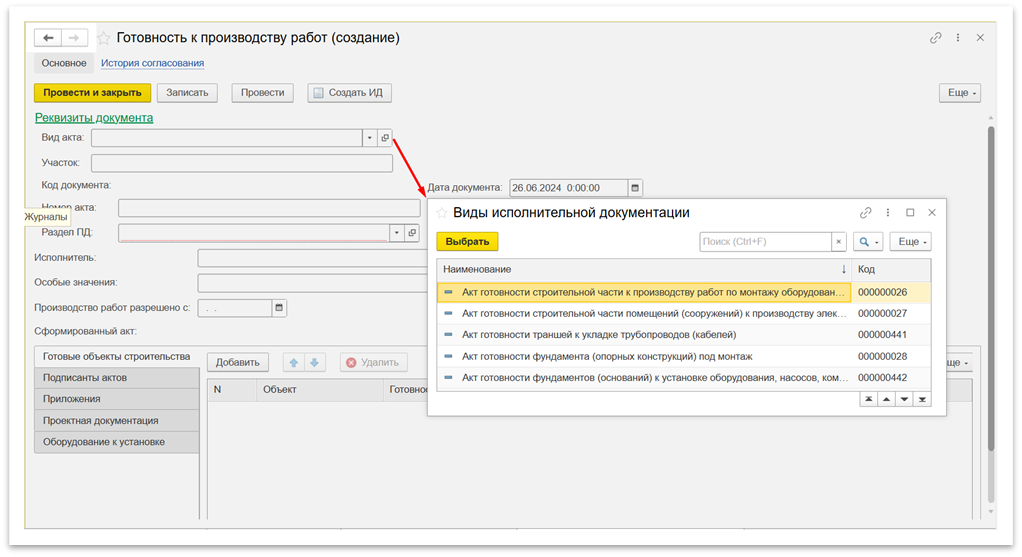Copy document link using chain icon

click(935, 38)
